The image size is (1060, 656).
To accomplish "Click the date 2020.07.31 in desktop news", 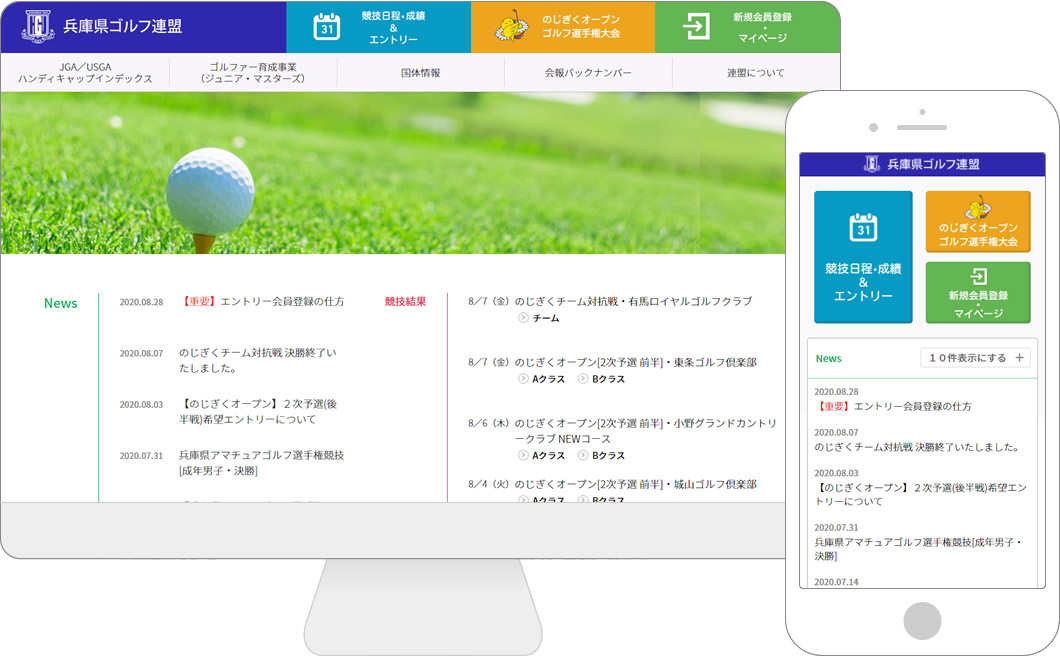I will [x=141, y=456].
